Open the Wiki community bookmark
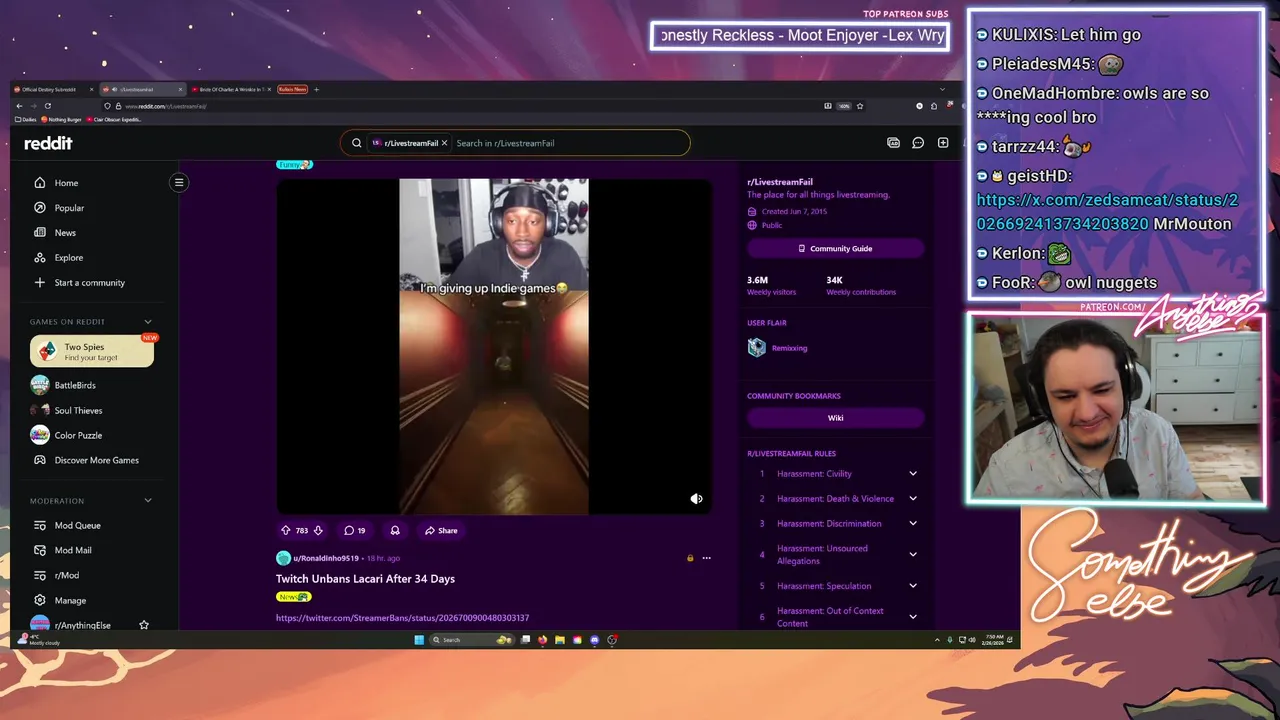Screen dimensions: 1280x720 pos(835,418)
